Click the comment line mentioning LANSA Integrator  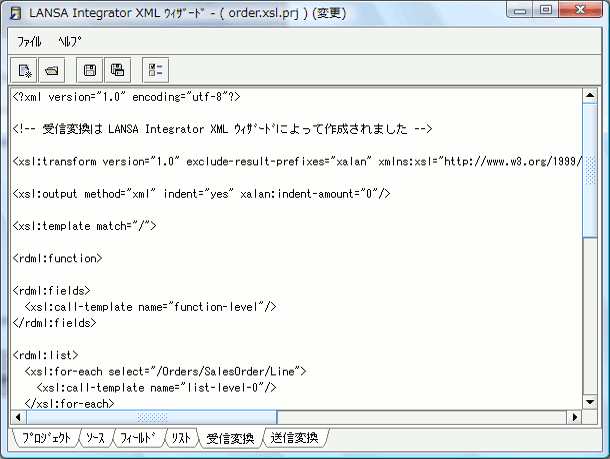tap(222, 129)
